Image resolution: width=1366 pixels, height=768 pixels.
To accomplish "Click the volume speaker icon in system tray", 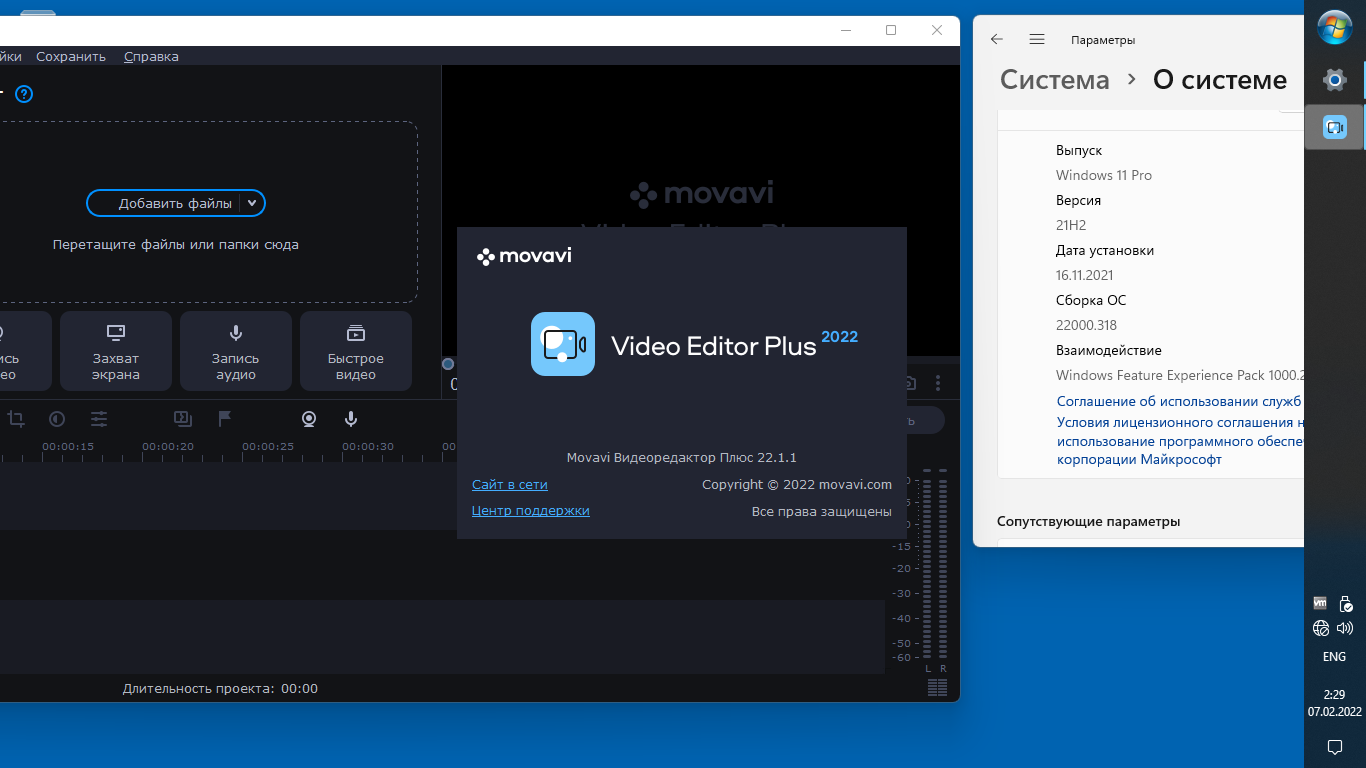I will tap(1345, 628).
